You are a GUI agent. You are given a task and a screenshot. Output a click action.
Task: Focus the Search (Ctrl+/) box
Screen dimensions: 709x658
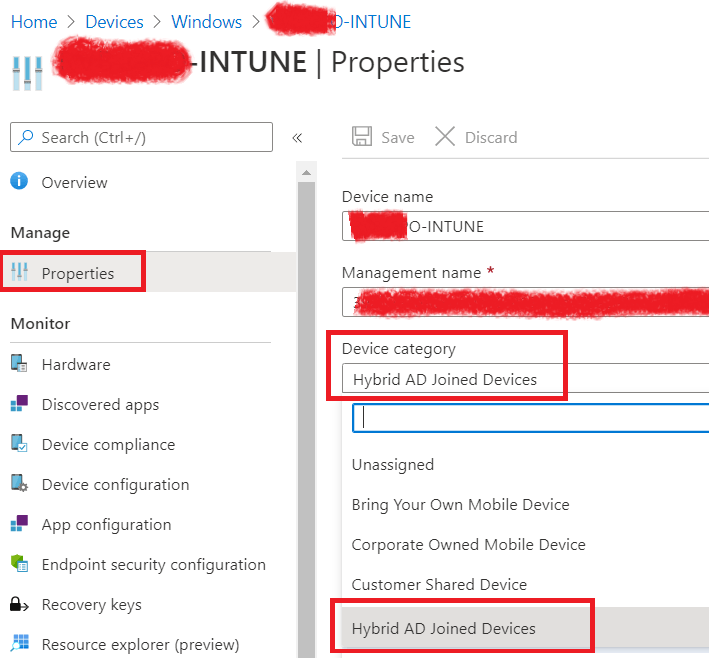141,137
